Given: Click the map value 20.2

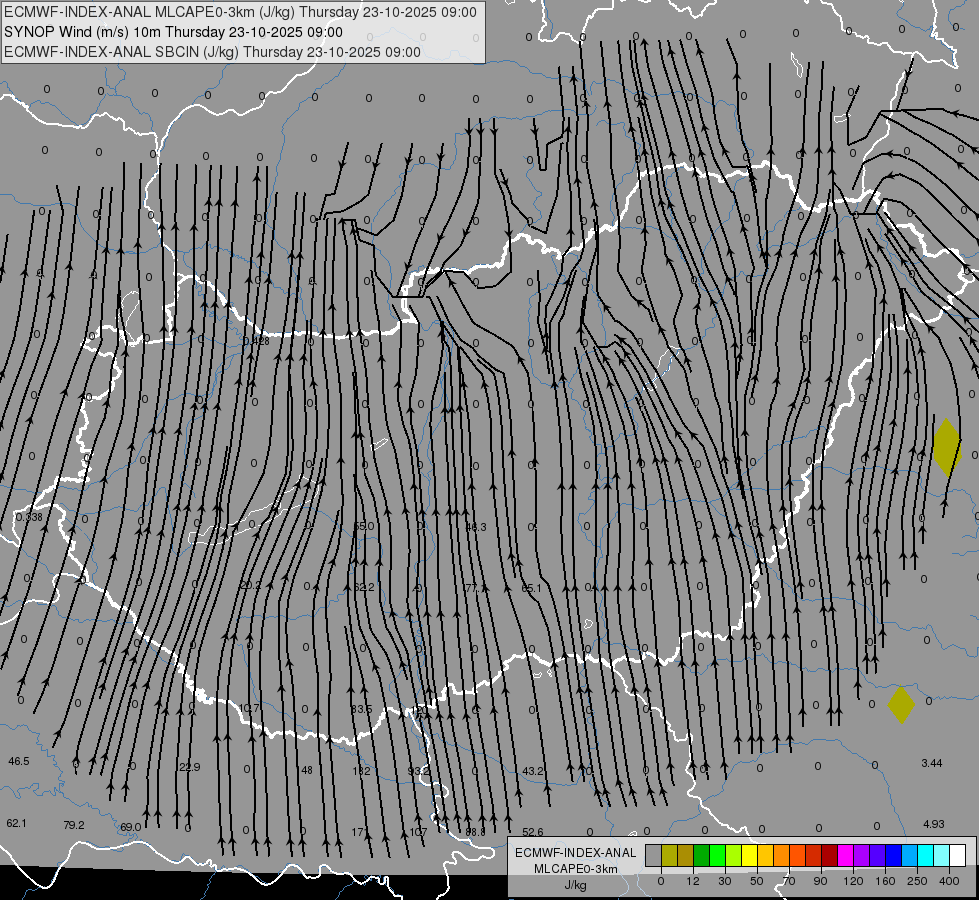Looking at the screenshot, I should (251, 585).
